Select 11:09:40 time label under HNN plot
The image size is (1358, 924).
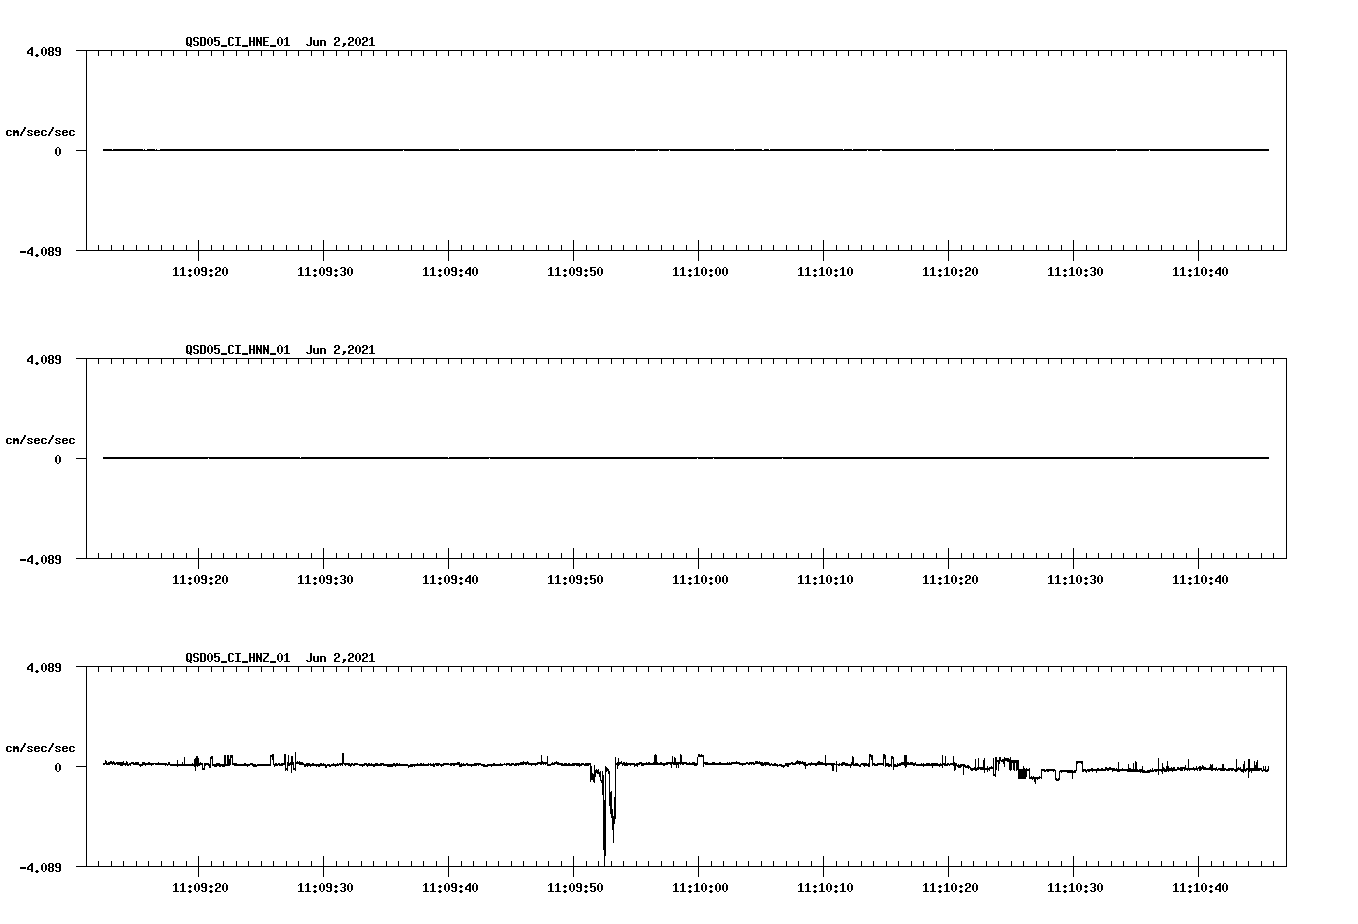tap(450, 579)
